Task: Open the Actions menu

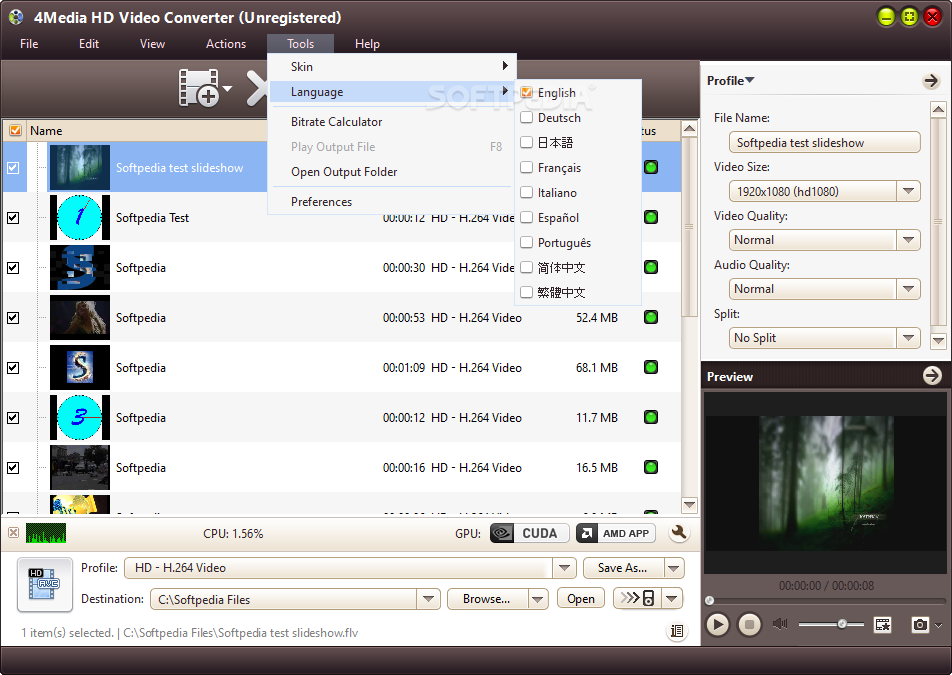Action: pos(226,44)
